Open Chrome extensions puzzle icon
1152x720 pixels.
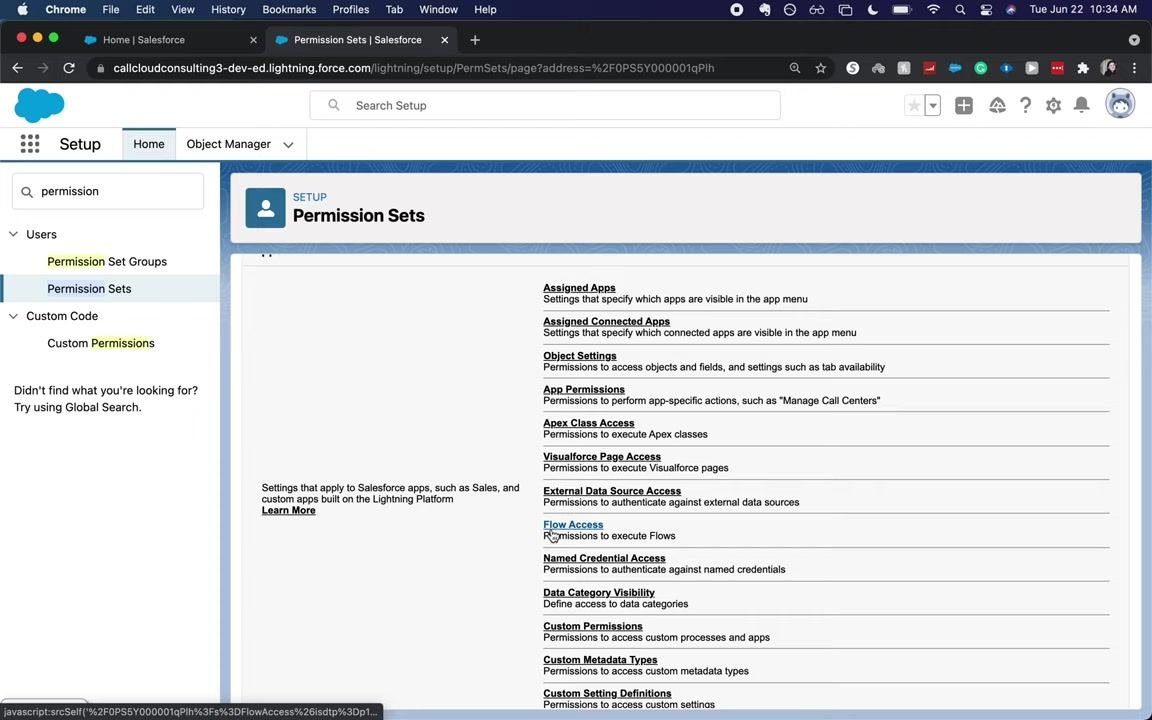coord(1082,68)
